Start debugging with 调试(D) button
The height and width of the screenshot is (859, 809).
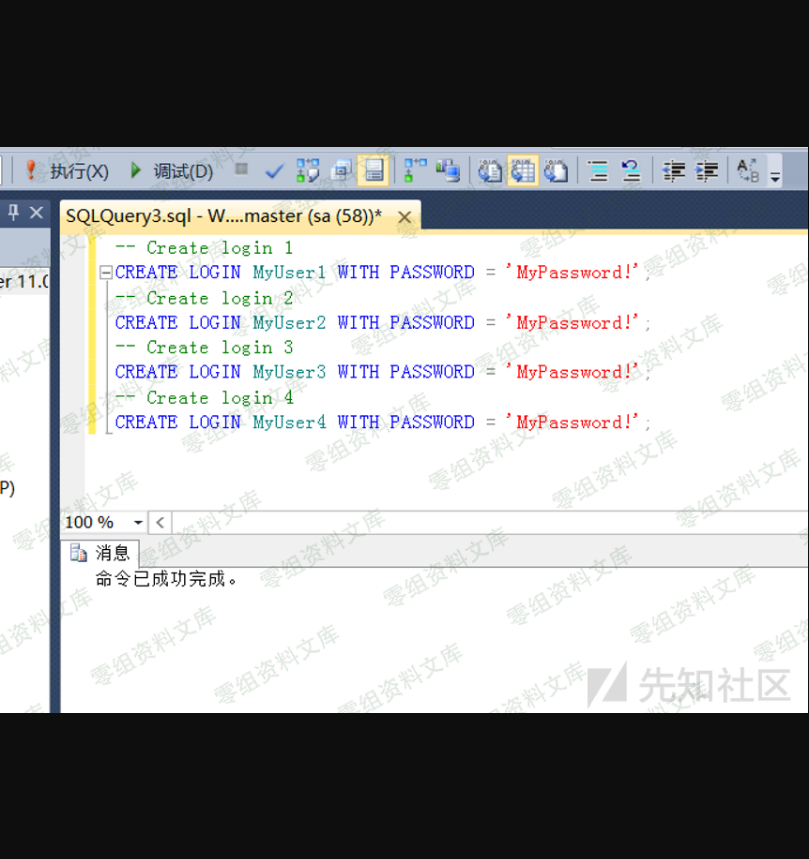point(171,171)
